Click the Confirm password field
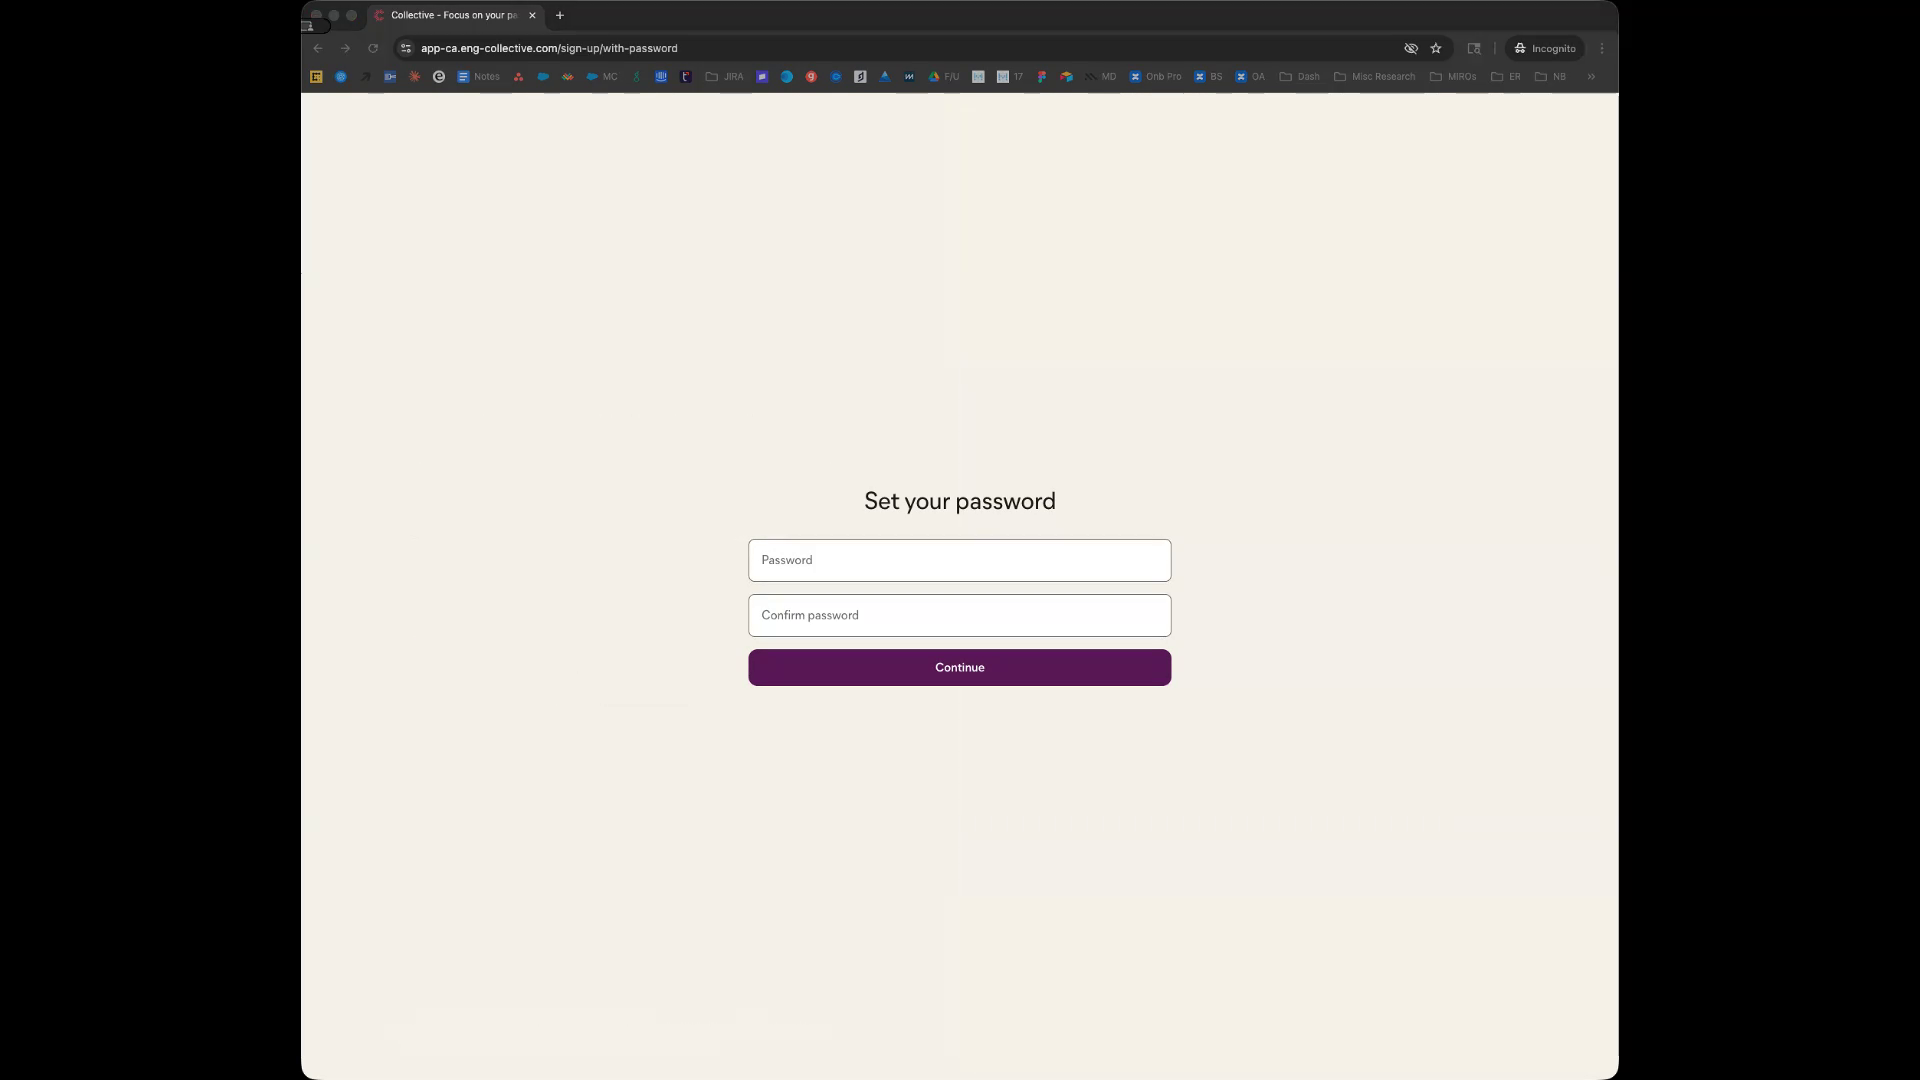This screenshot has width=1920, height=1080. [959, 615]
